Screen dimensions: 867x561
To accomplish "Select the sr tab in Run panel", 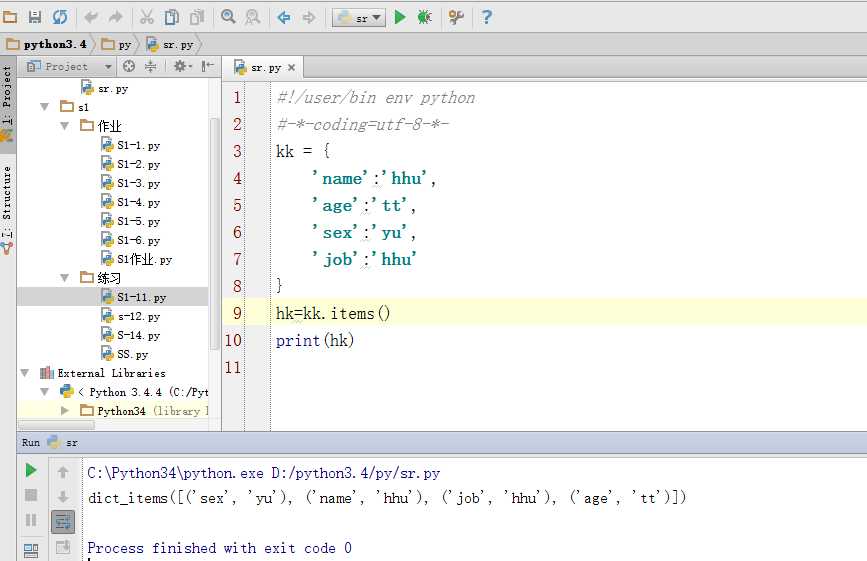I will (62, 442).
